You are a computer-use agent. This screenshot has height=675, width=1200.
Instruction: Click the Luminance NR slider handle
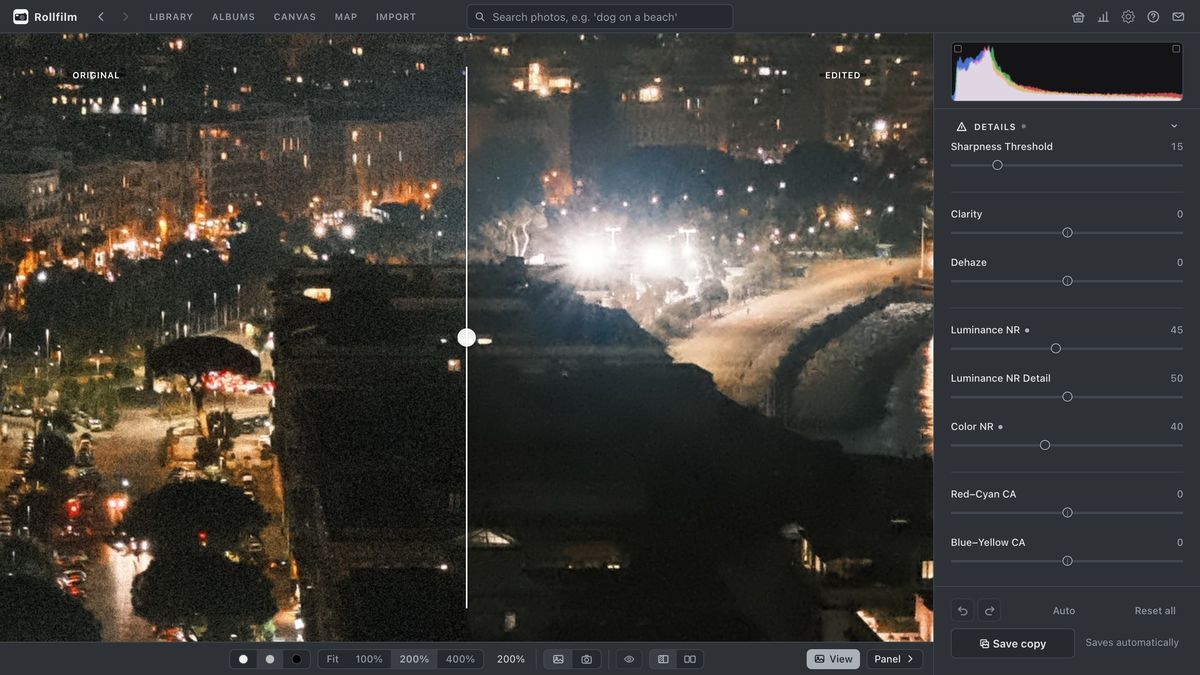(1055, 348)
